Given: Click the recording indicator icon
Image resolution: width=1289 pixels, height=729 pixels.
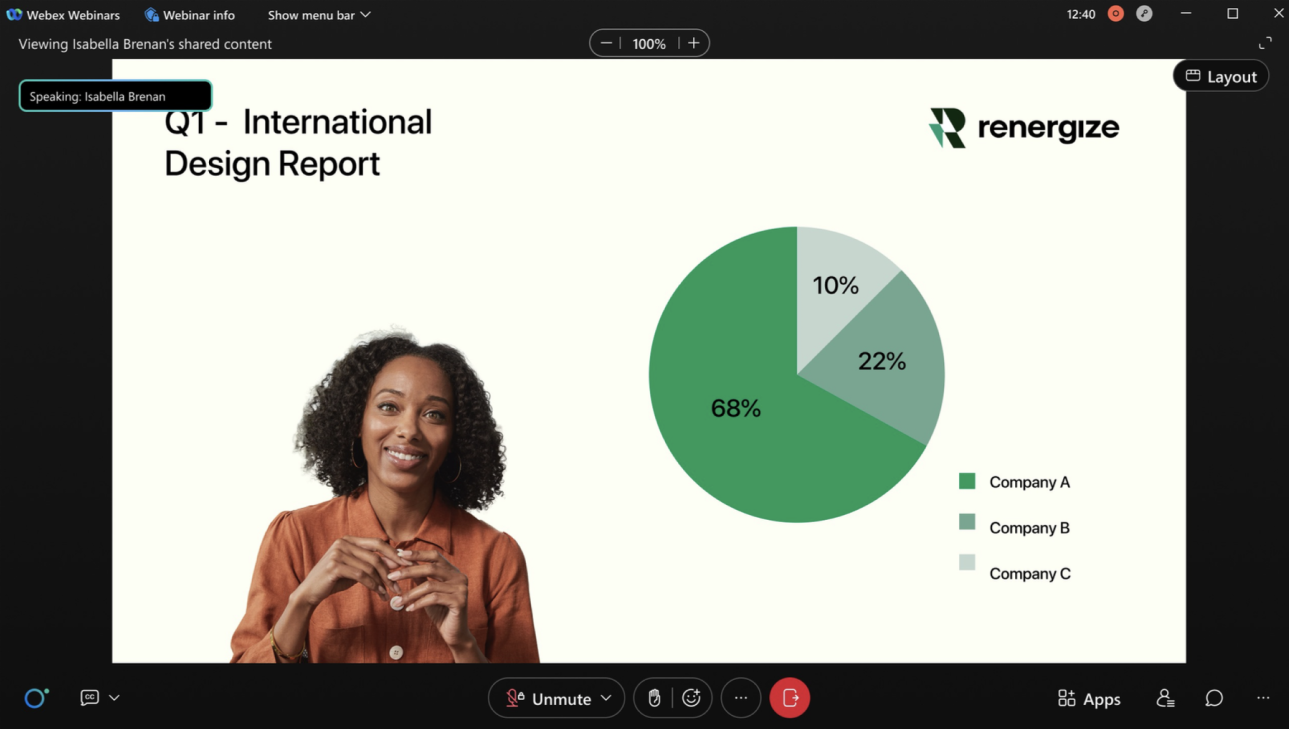Looking at the screenshot, I should click(x=1116, y=14).
